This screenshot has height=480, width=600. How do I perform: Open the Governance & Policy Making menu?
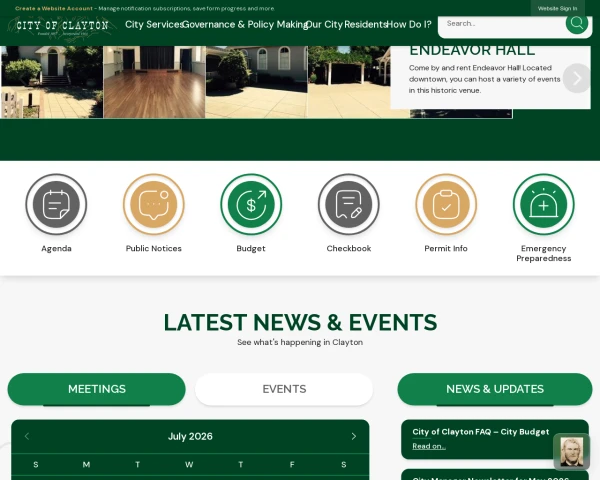pyautogui.click(x=245, y=24)
